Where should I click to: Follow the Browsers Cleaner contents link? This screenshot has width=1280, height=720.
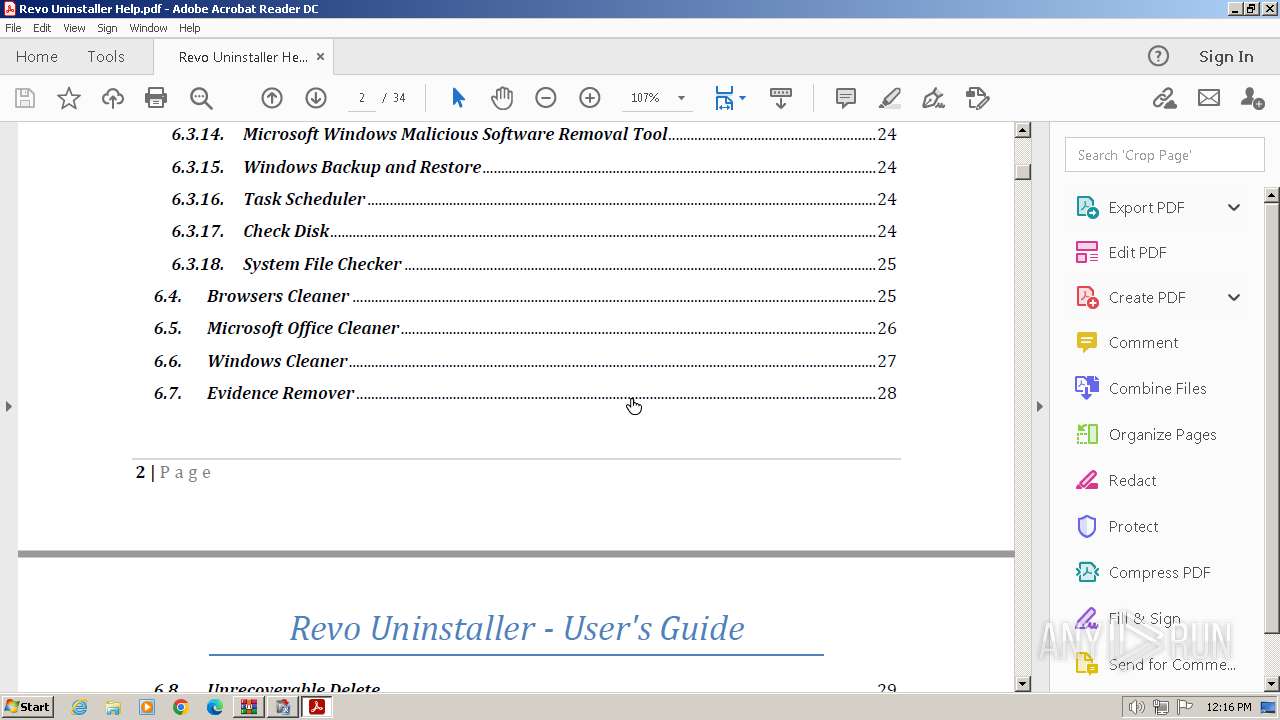[x=525, y=296]
